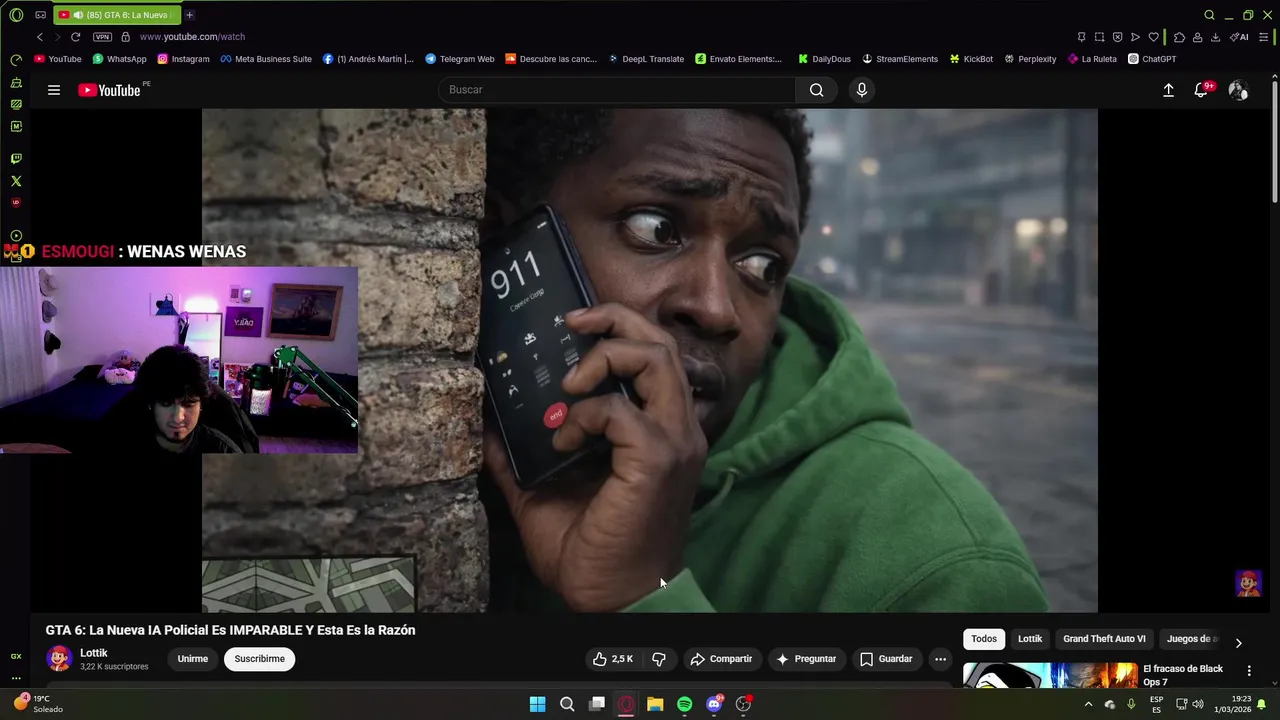1280x720 pixels.
Task: Click the YouTube search magnifier button
Action: click(817, 90)
